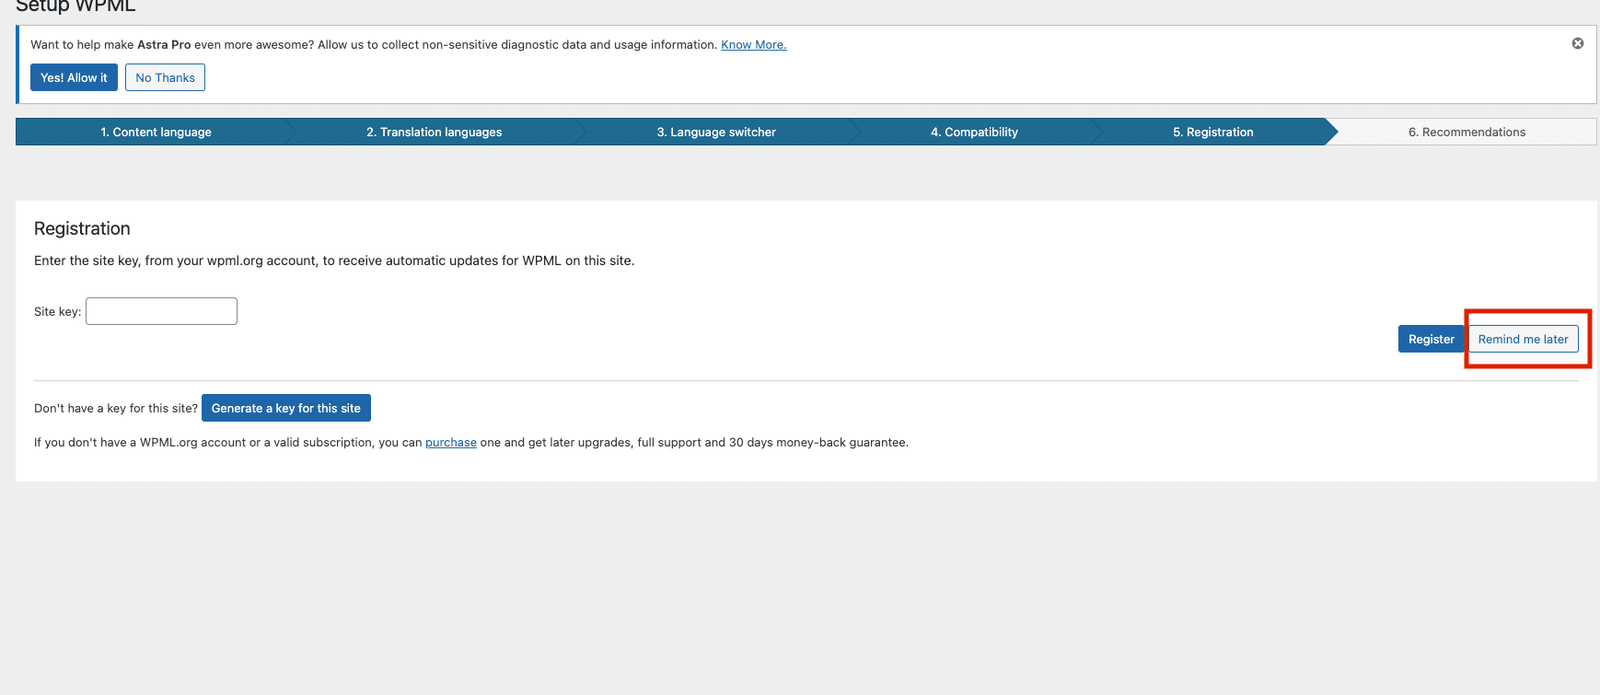Viewport: 1600px width, 695px height.
Task: Open the Know More link
Action: pos(753,45)
